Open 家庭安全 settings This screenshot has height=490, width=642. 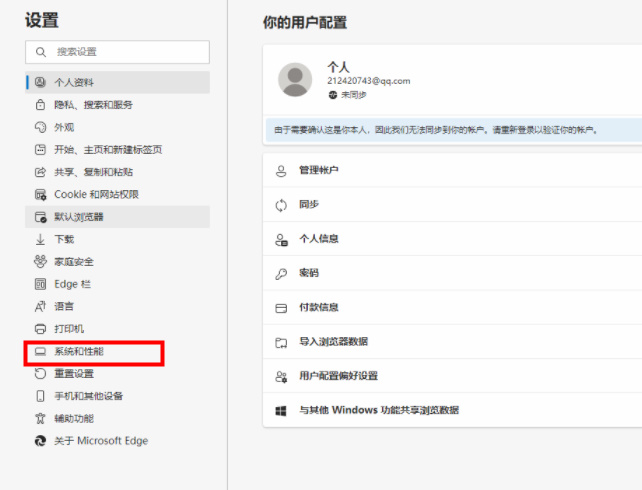(118, 262)
